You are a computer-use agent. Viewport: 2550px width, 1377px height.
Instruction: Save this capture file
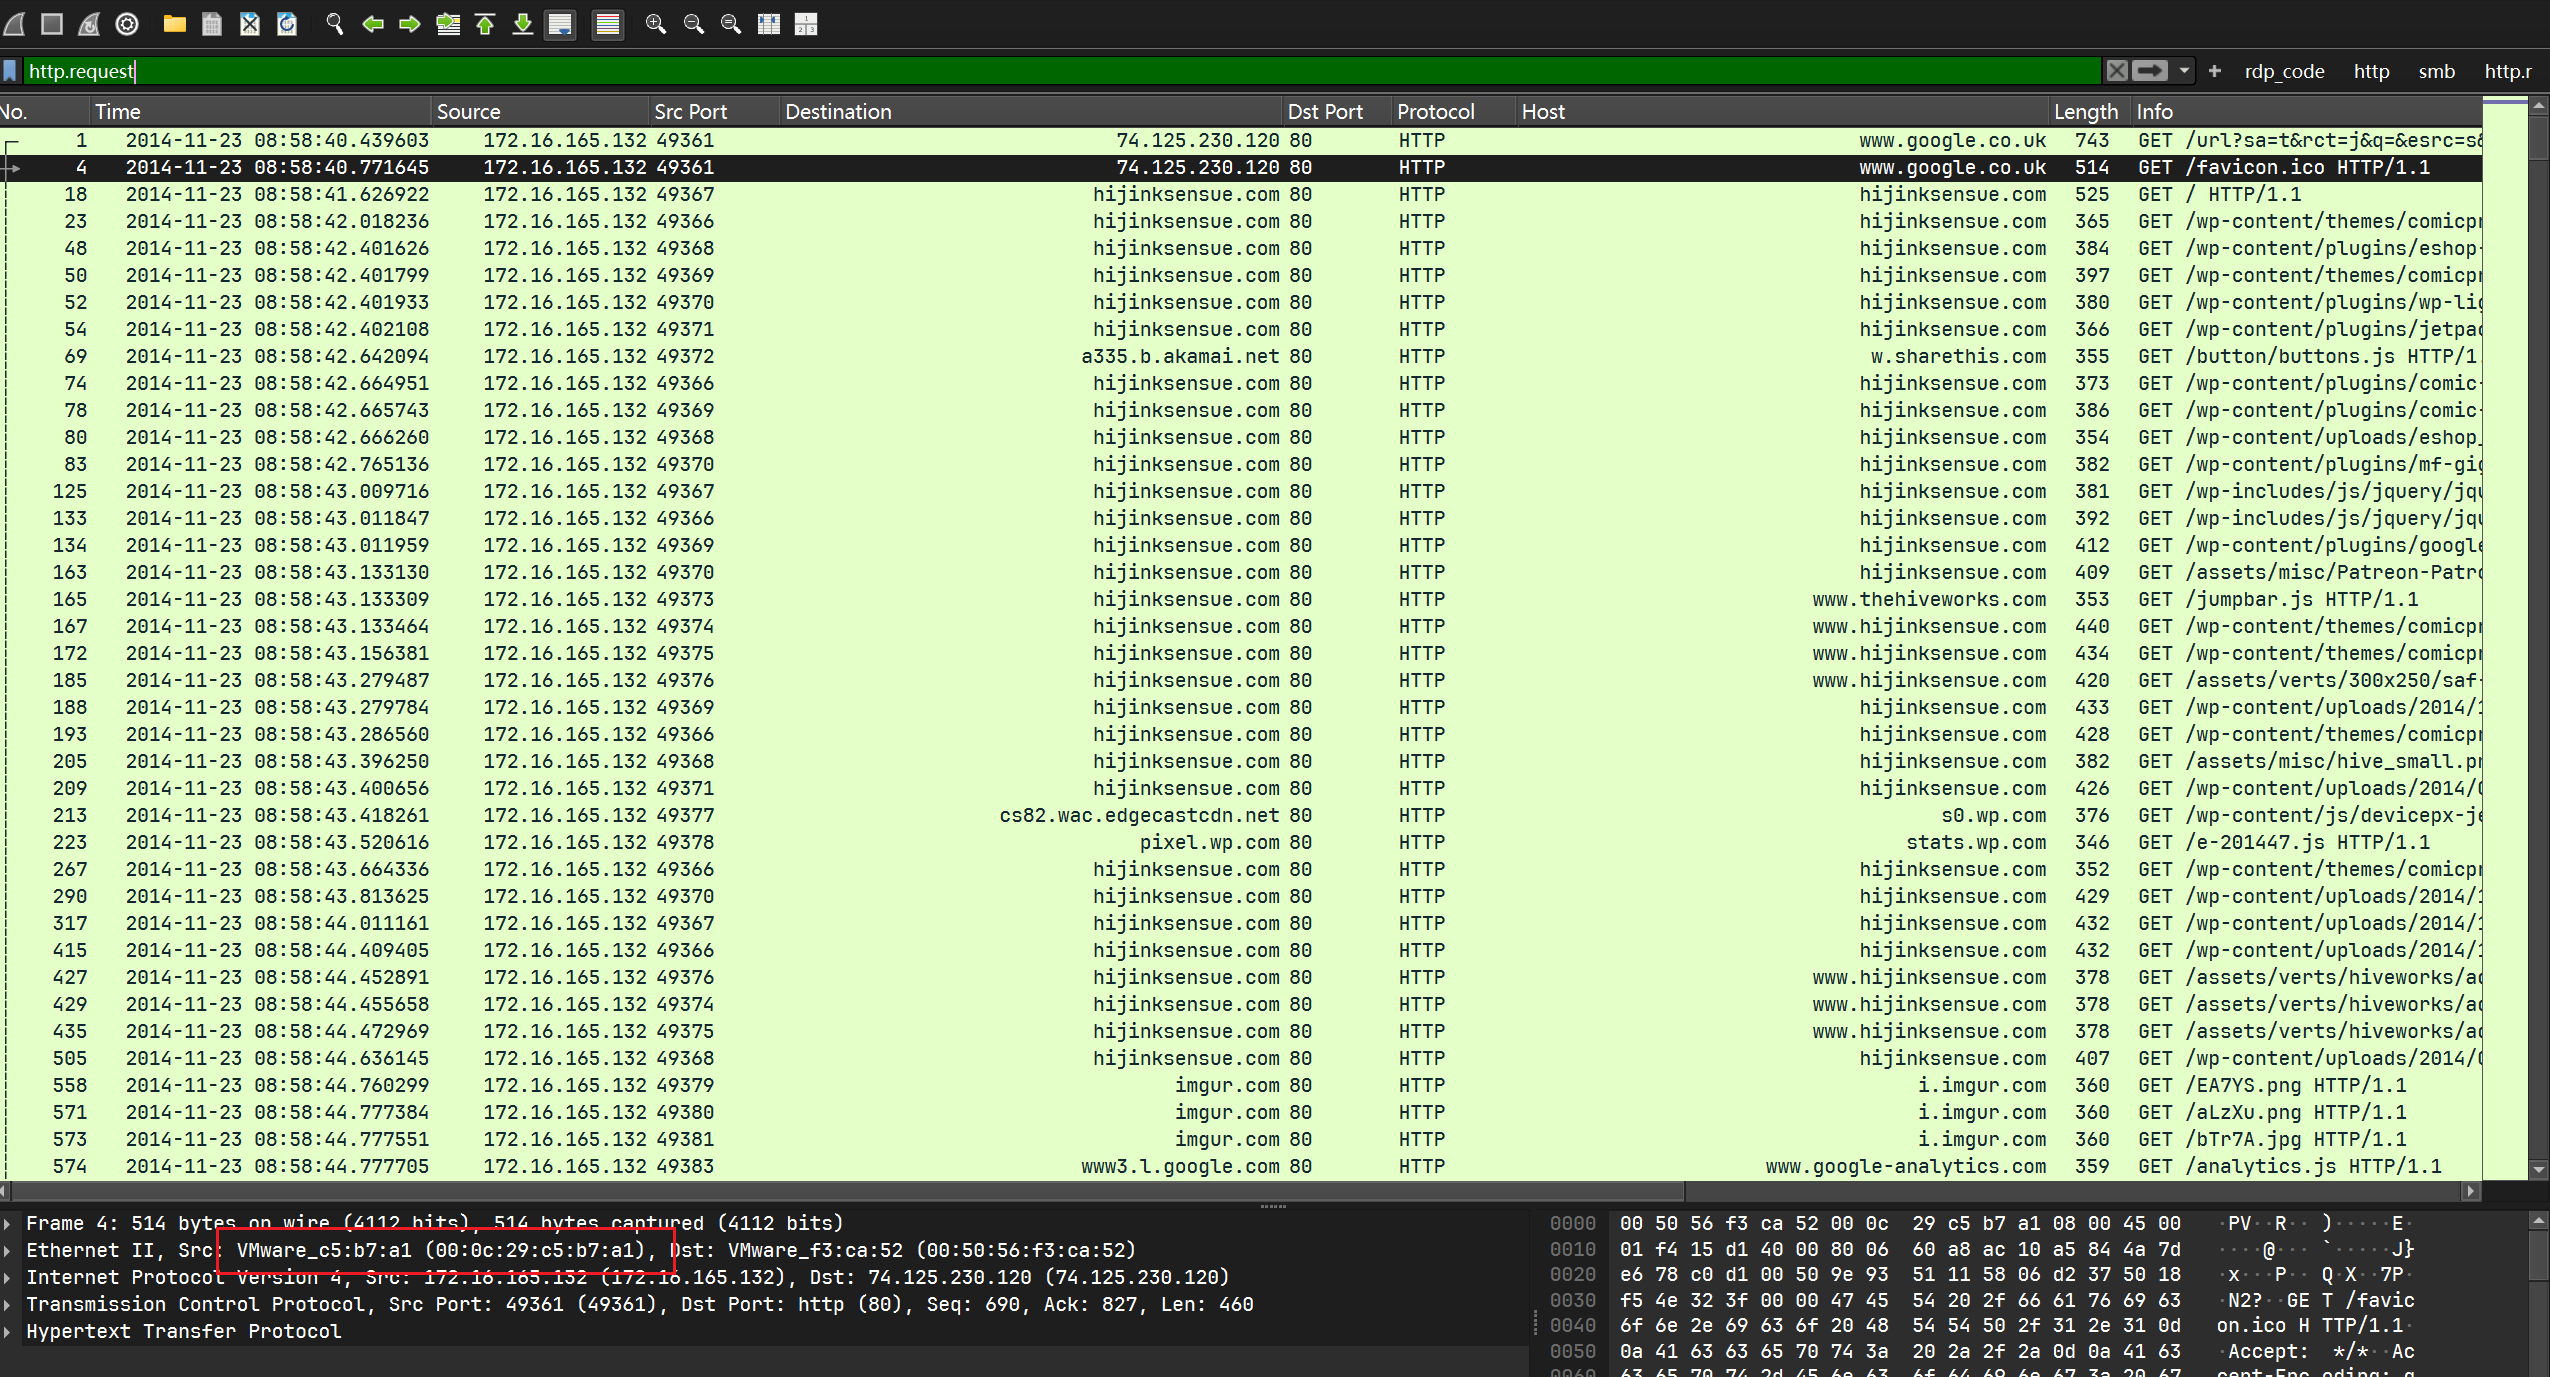tap(212, 24)
